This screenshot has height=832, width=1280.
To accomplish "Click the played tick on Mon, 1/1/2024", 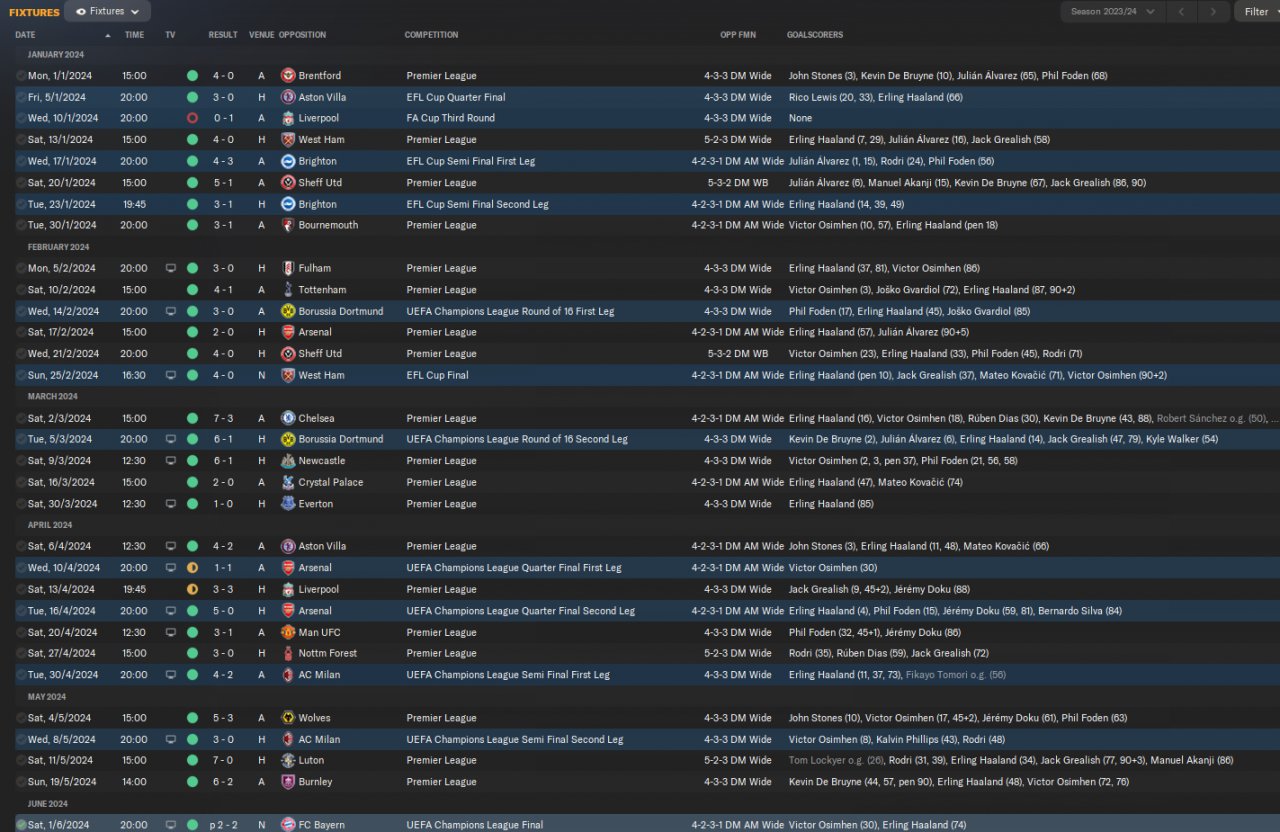I will pos(21,76).
